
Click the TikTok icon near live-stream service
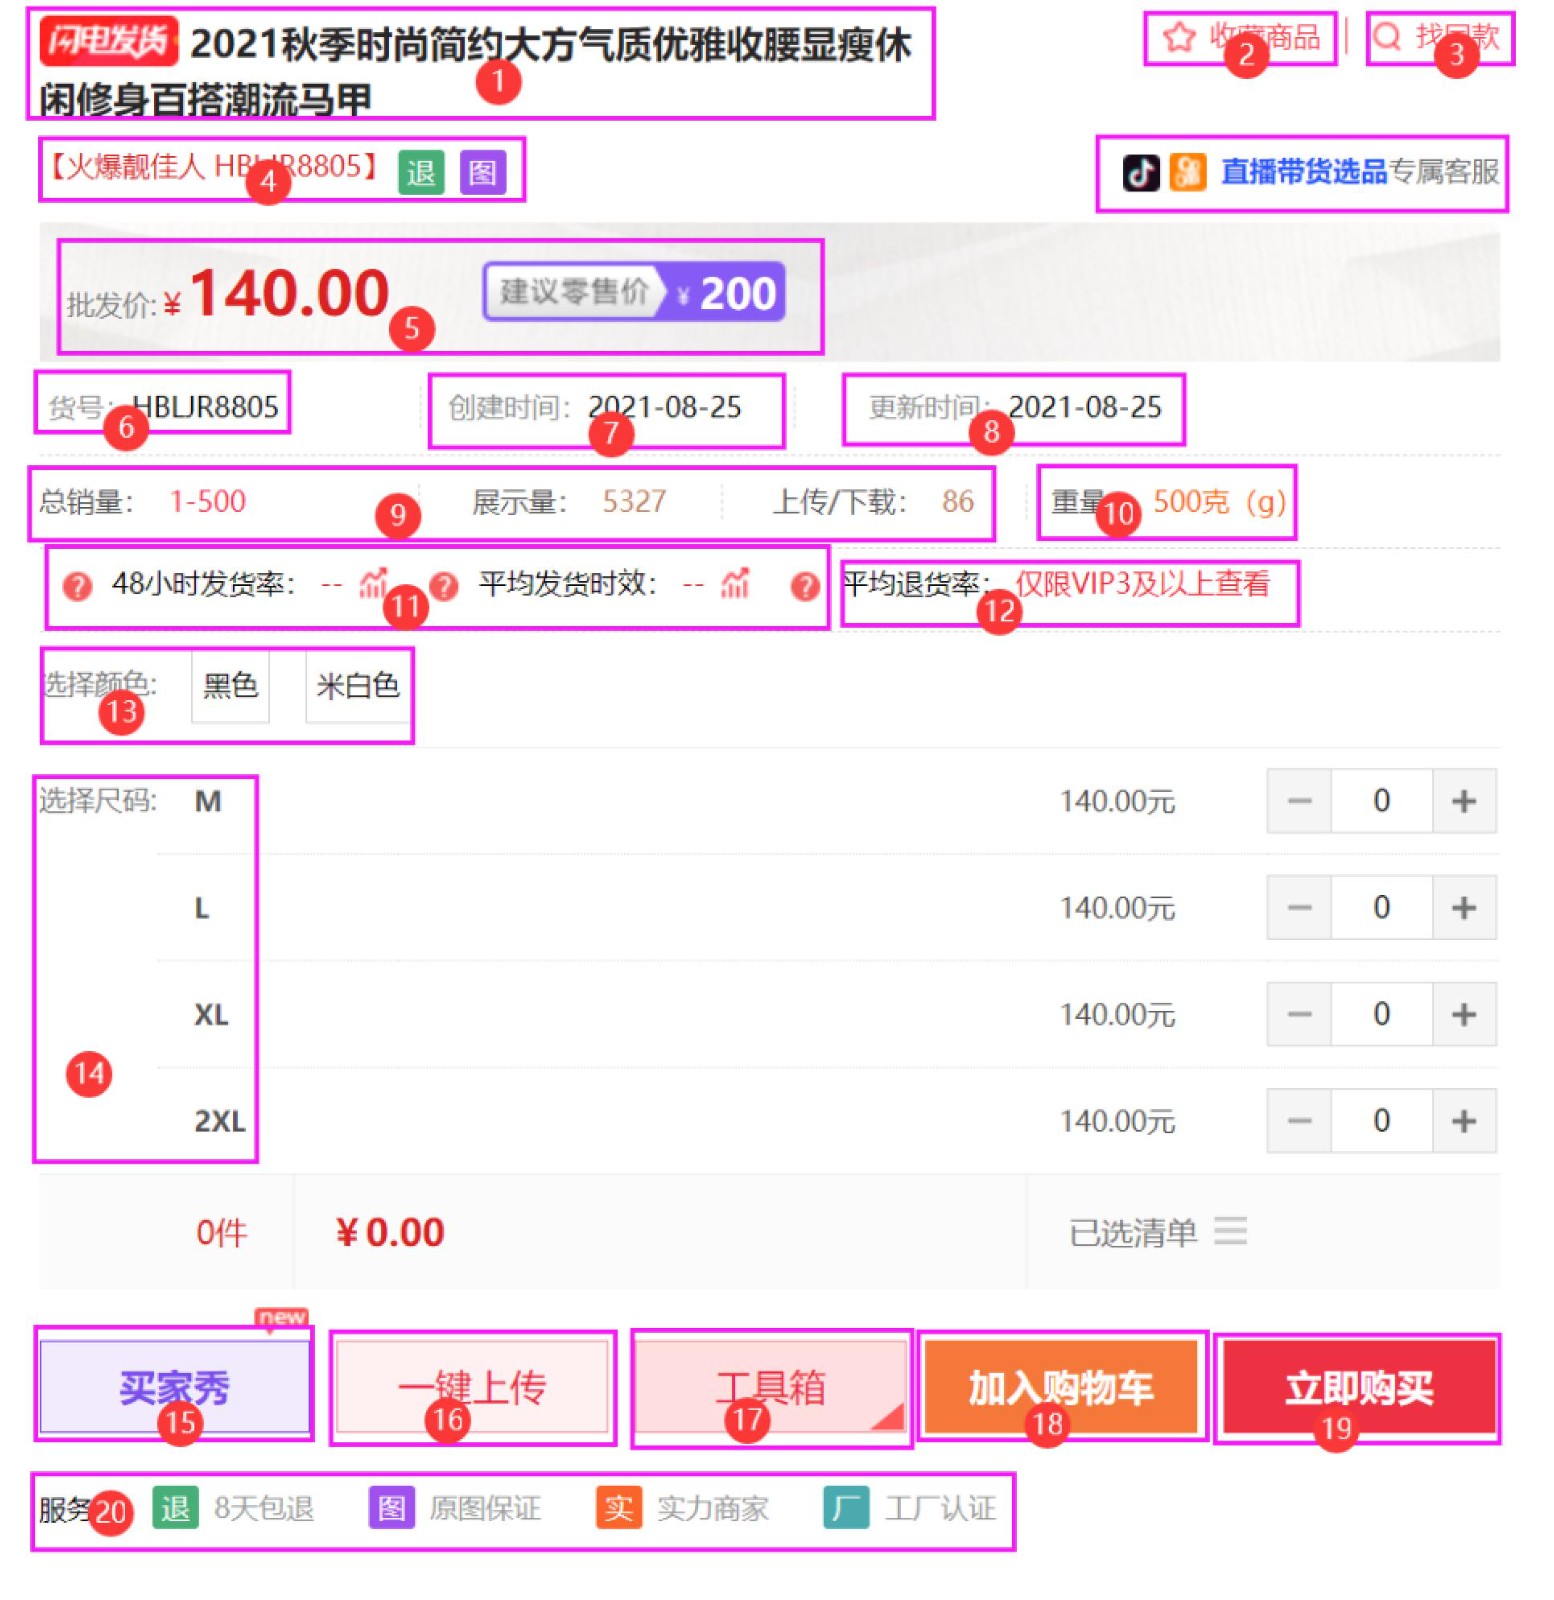(x=1141, y=172)
